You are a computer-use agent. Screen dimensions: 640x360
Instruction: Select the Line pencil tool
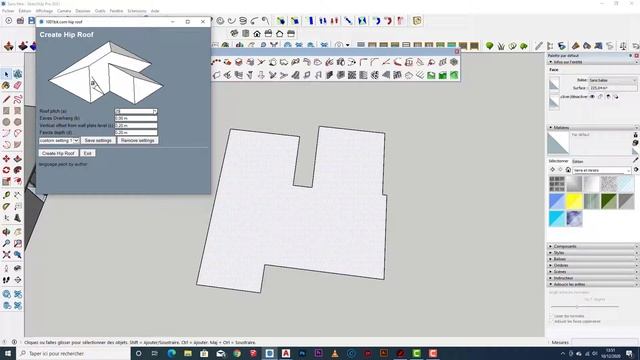tap(6, 99)
